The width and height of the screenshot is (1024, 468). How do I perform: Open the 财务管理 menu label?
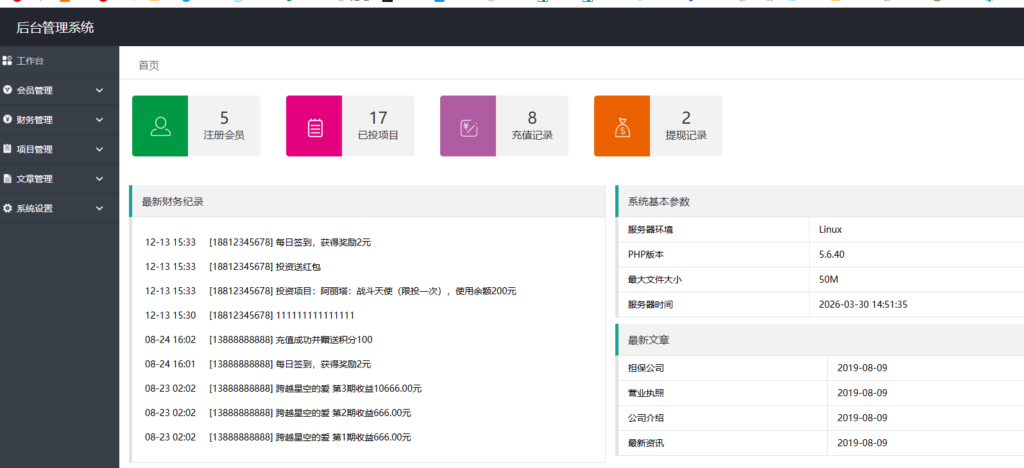35,119
